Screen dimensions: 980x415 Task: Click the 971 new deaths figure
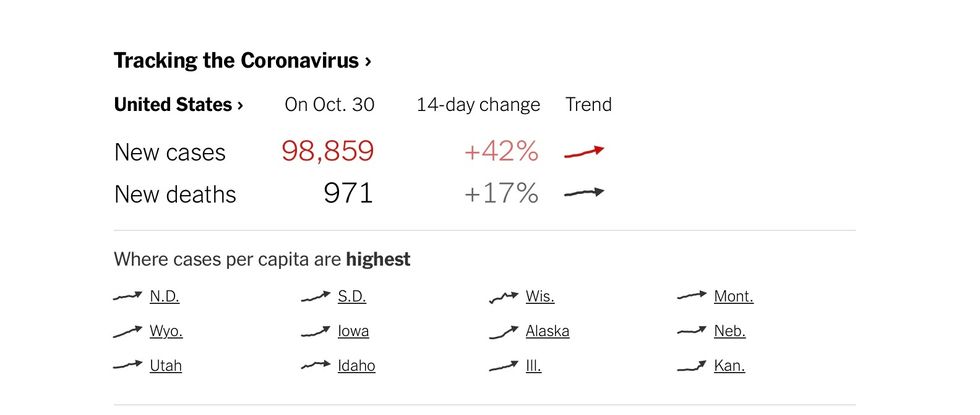pos(348,193)
